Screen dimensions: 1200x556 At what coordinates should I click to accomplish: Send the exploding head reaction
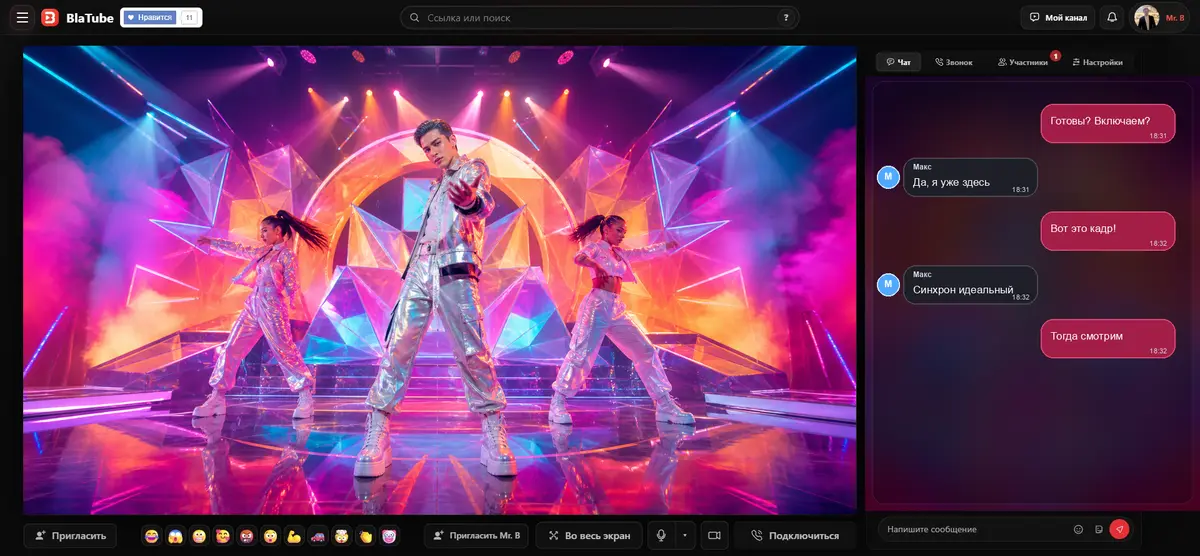(x=342, y=536)
